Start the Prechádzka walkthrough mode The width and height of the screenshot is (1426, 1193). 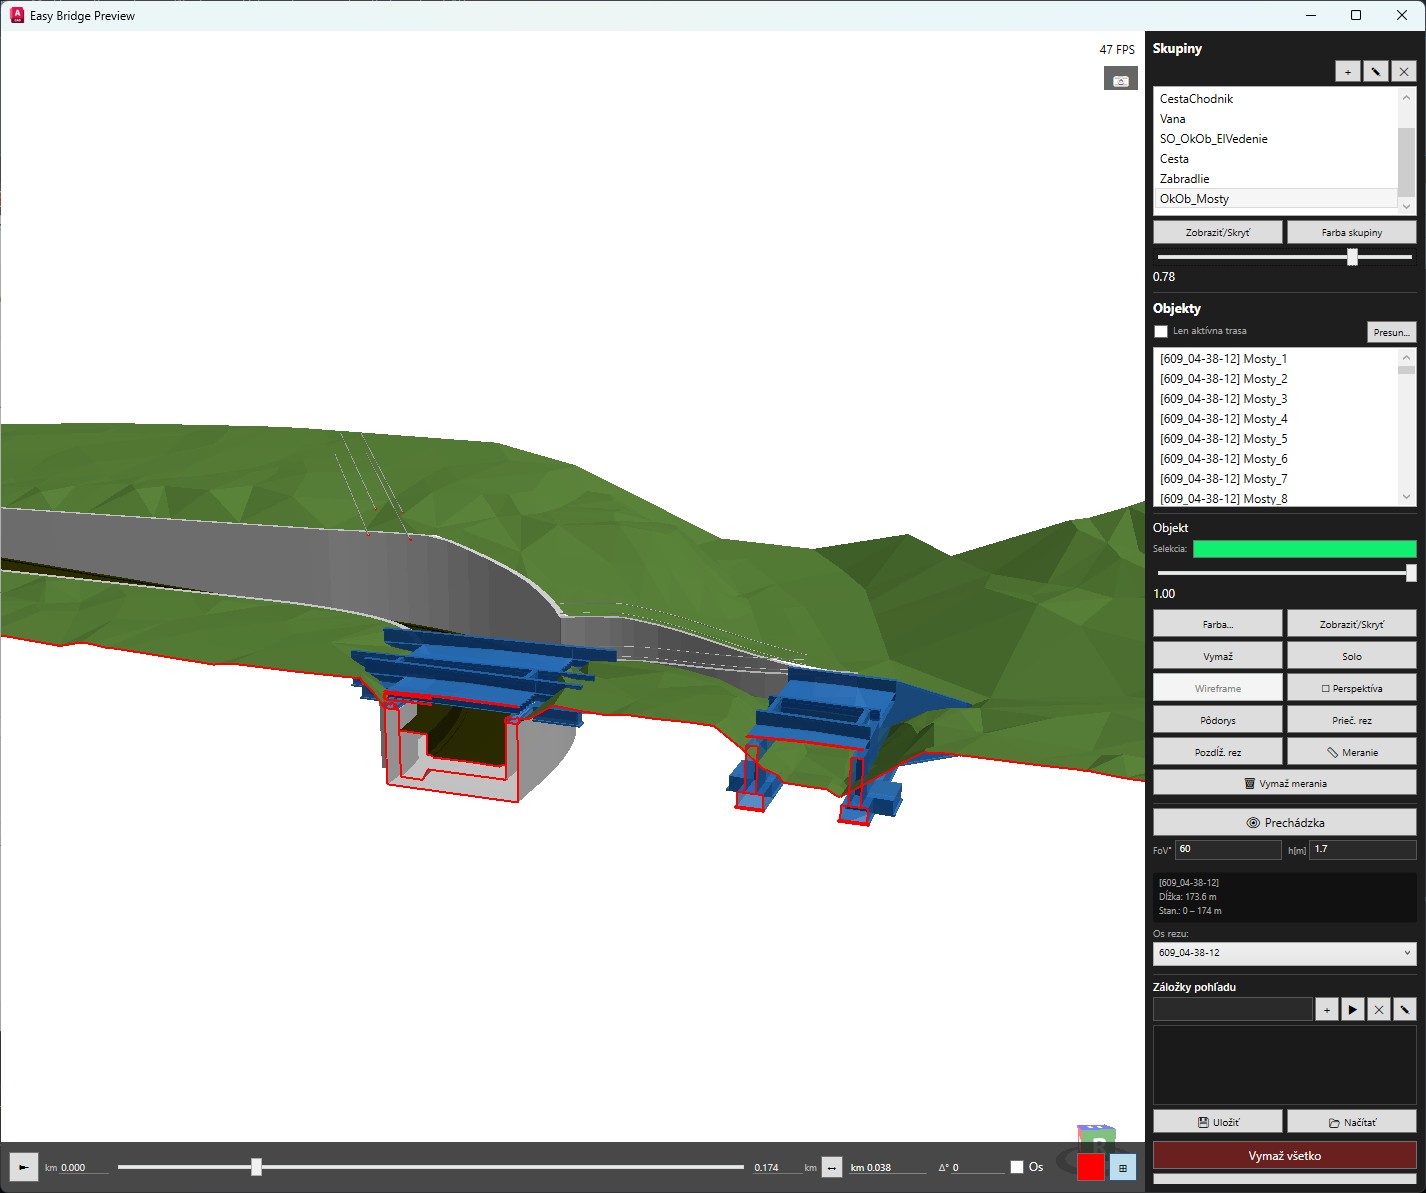[1284, 821]
